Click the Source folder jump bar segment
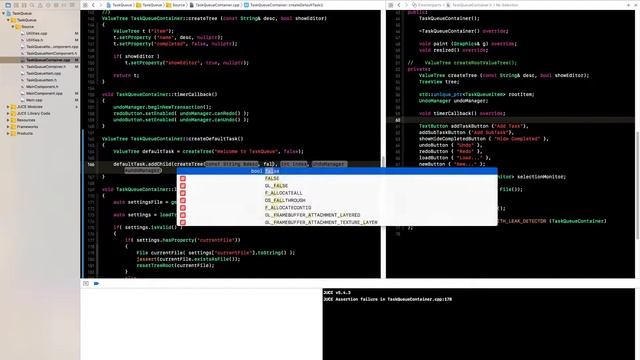 tap(176, 5)
